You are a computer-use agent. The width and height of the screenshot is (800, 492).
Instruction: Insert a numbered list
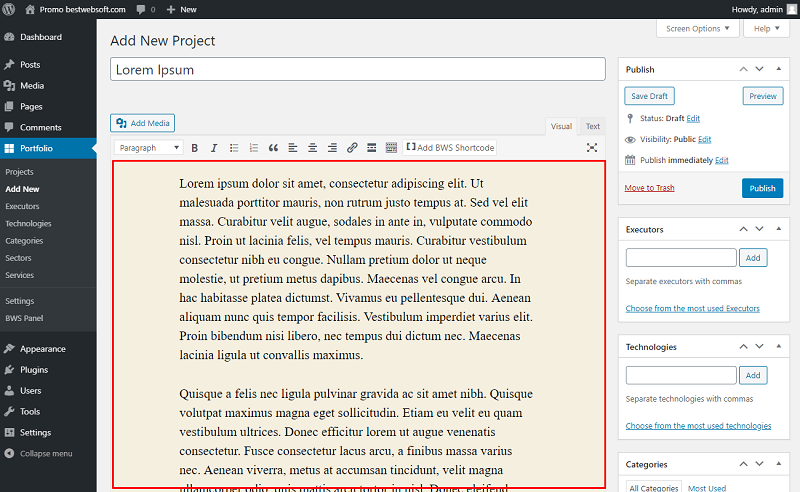coord(254,147)
